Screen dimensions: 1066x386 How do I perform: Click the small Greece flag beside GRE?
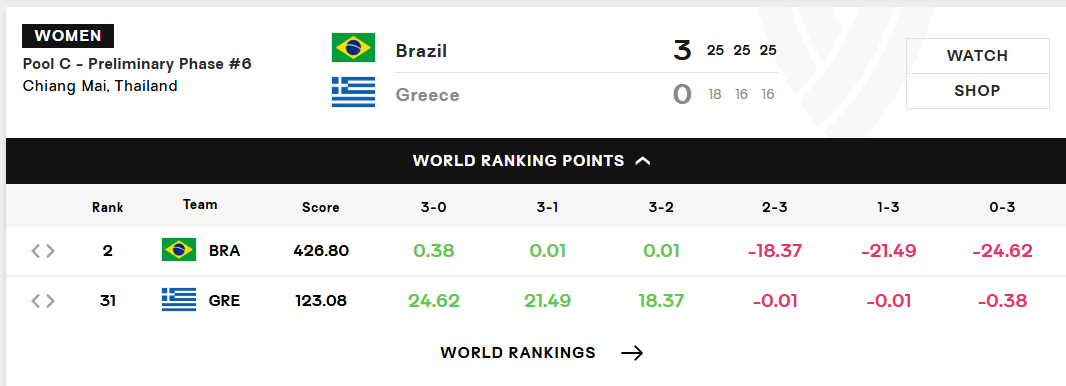179,300
